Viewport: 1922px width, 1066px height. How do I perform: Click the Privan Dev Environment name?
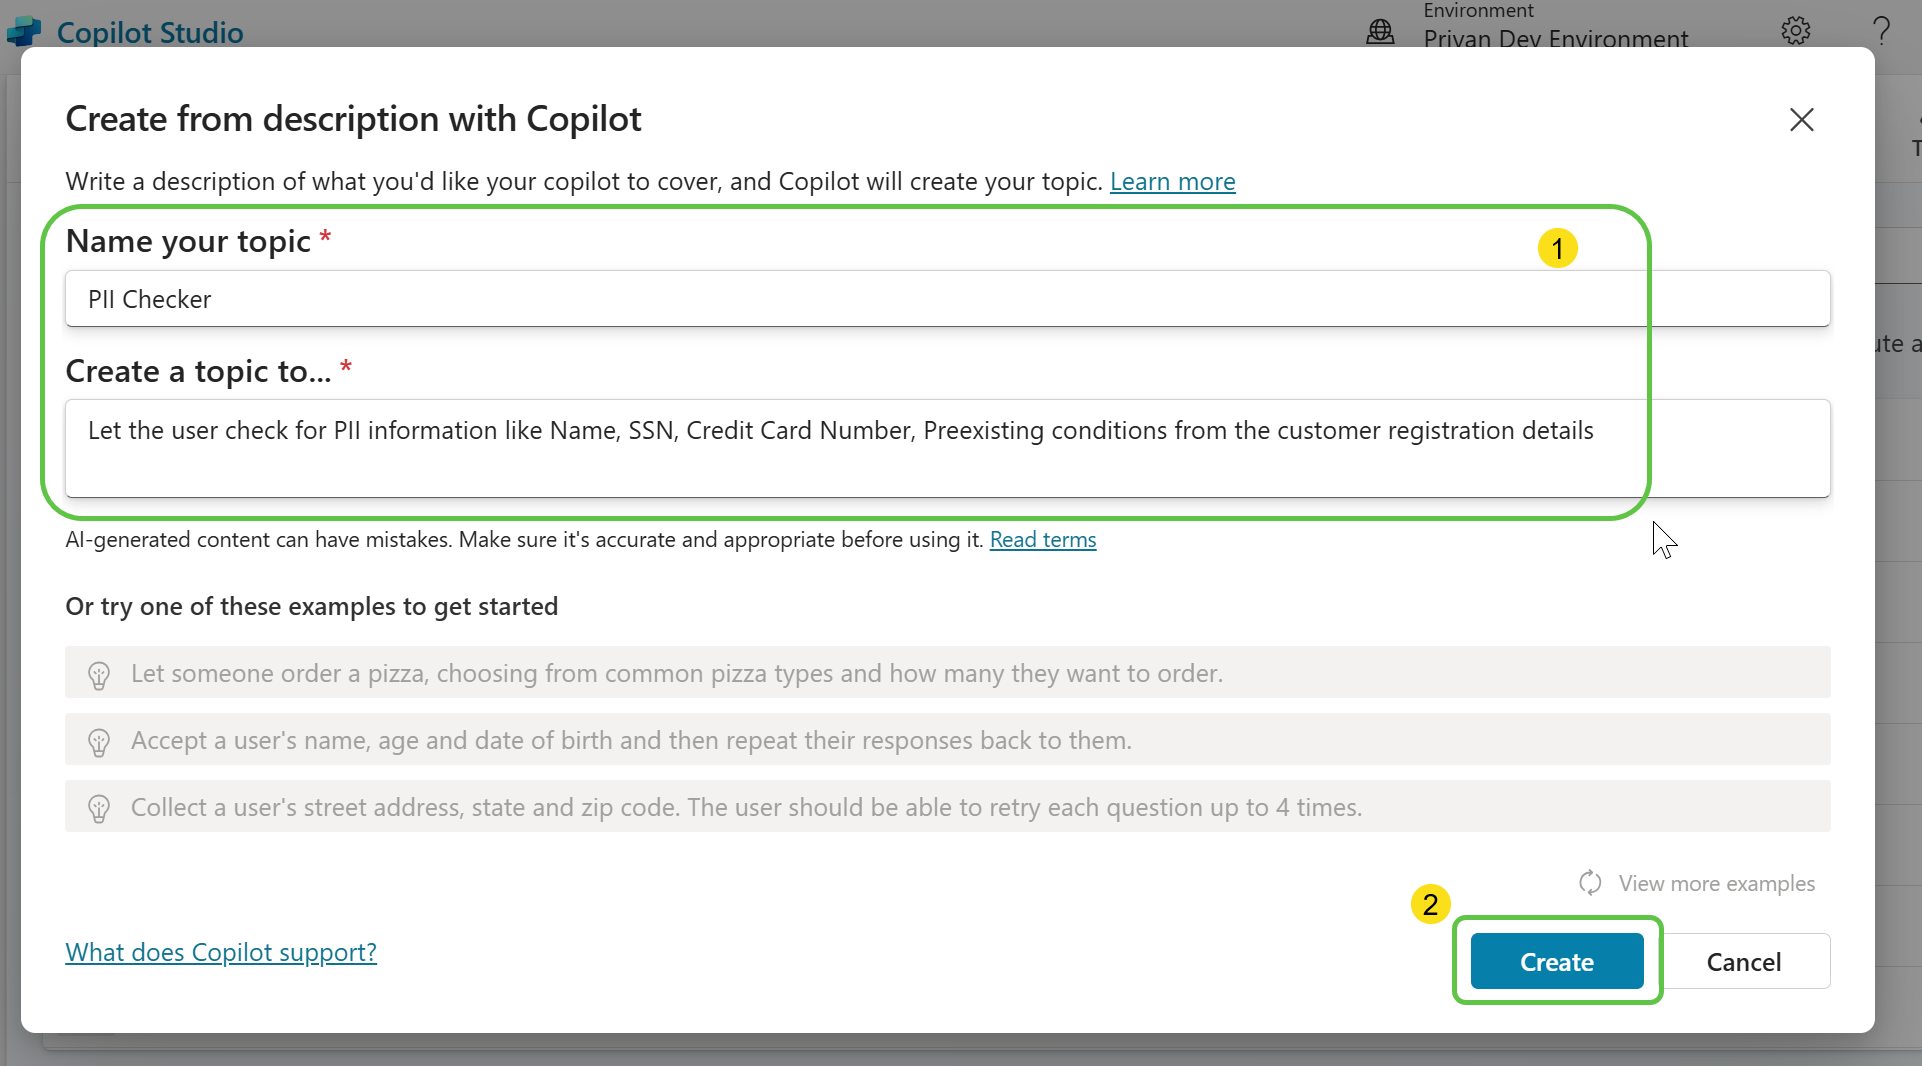[1555, 39]
